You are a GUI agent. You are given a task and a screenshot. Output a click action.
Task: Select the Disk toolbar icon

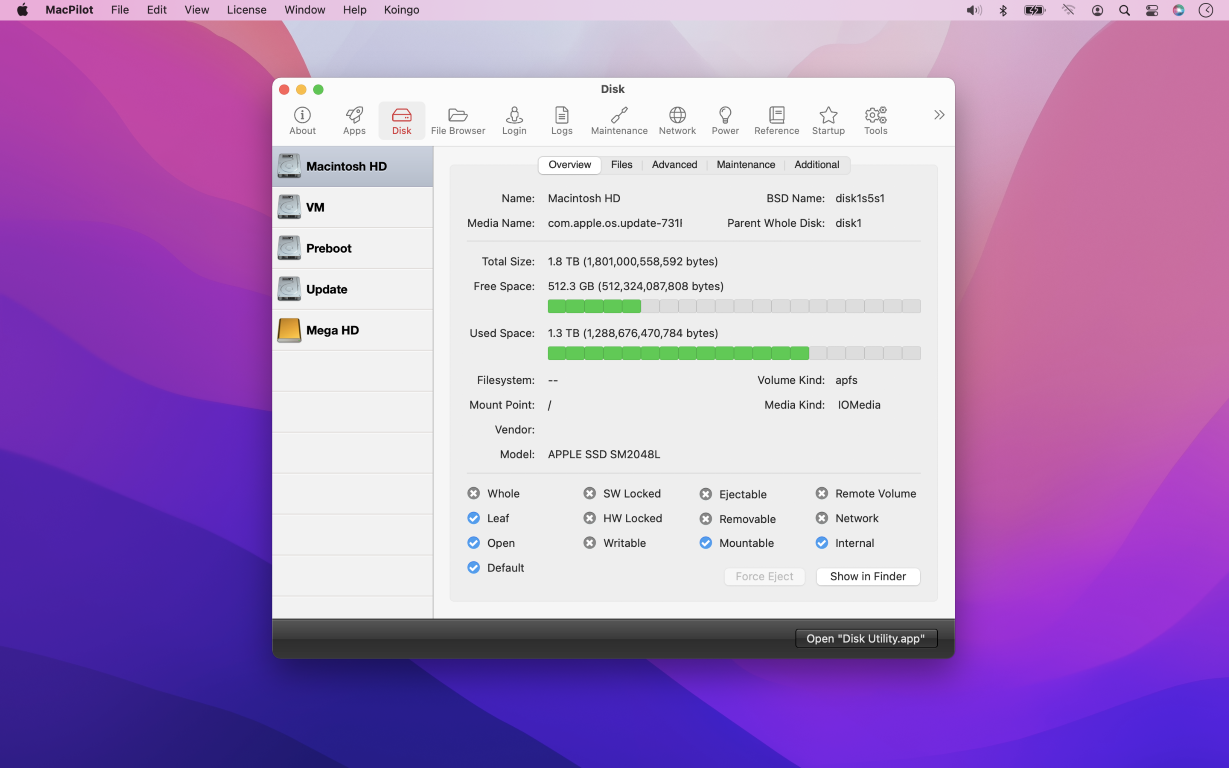(x=402, y=120)
